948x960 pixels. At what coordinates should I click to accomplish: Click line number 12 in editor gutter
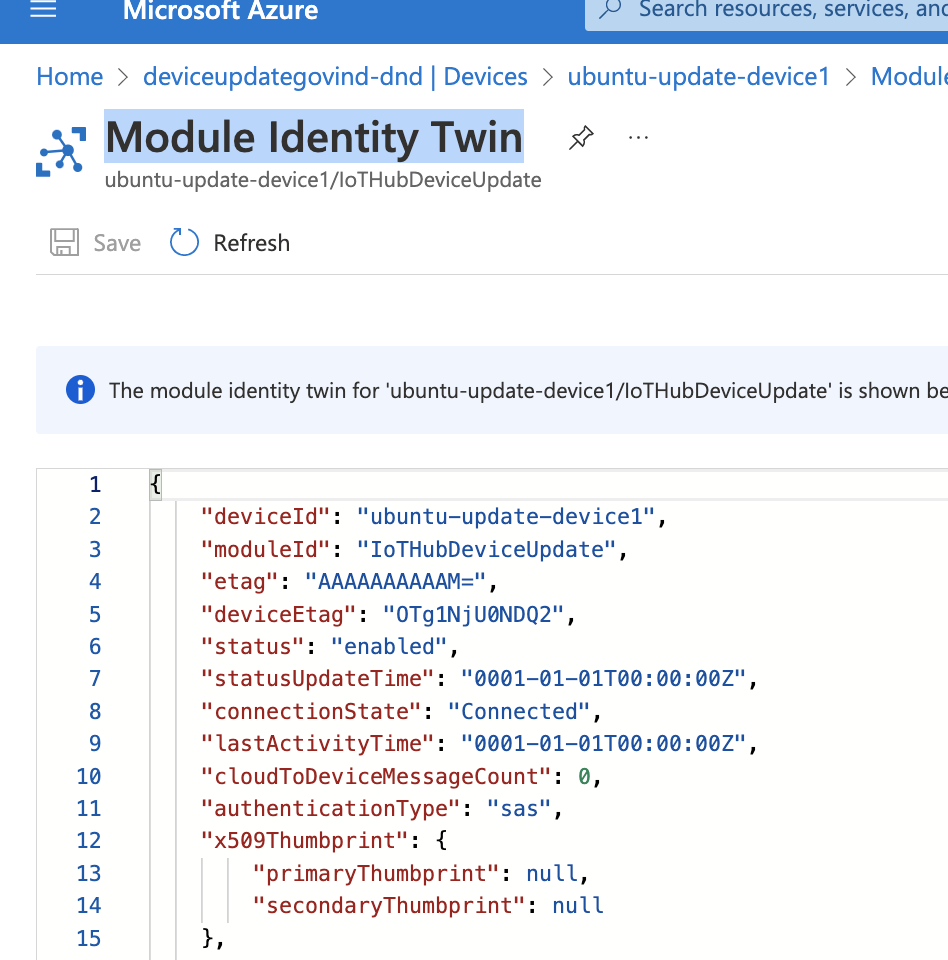(89, 841)
